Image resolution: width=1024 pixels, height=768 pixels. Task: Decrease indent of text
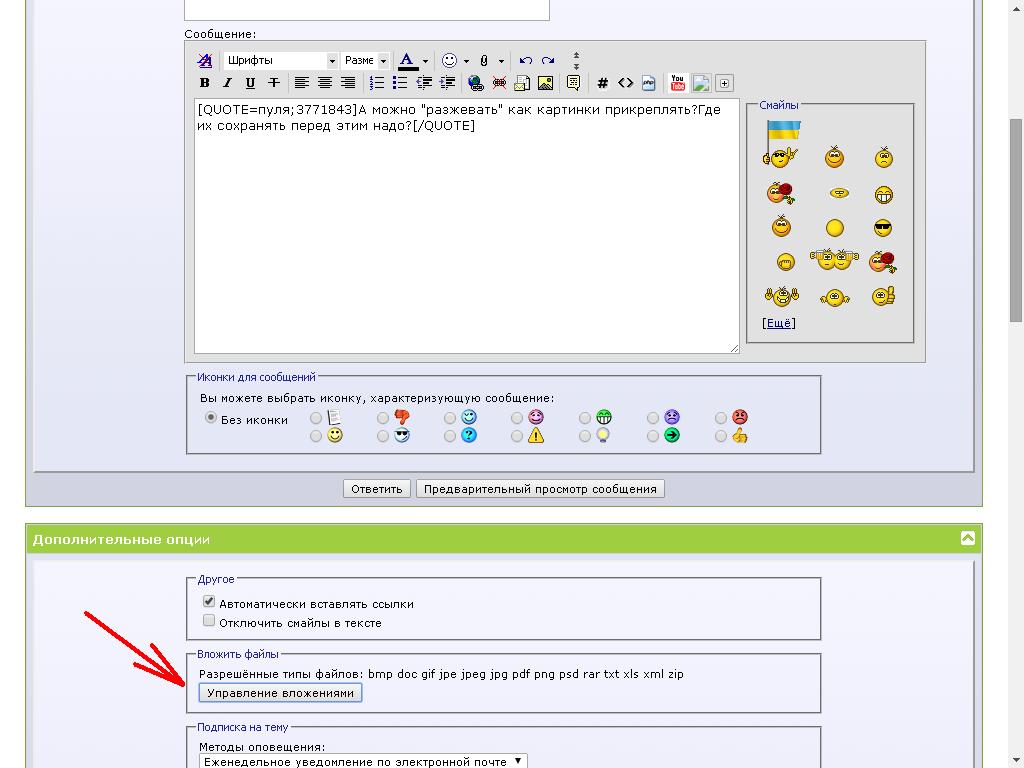424,83
